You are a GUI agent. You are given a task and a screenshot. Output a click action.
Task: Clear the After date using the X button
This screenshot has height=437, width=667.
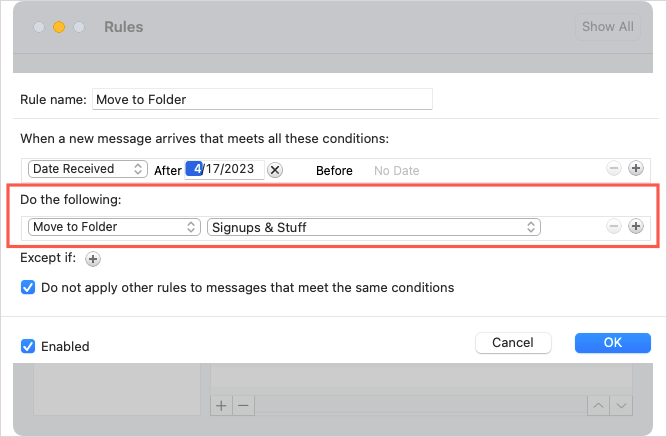point(275,170)
